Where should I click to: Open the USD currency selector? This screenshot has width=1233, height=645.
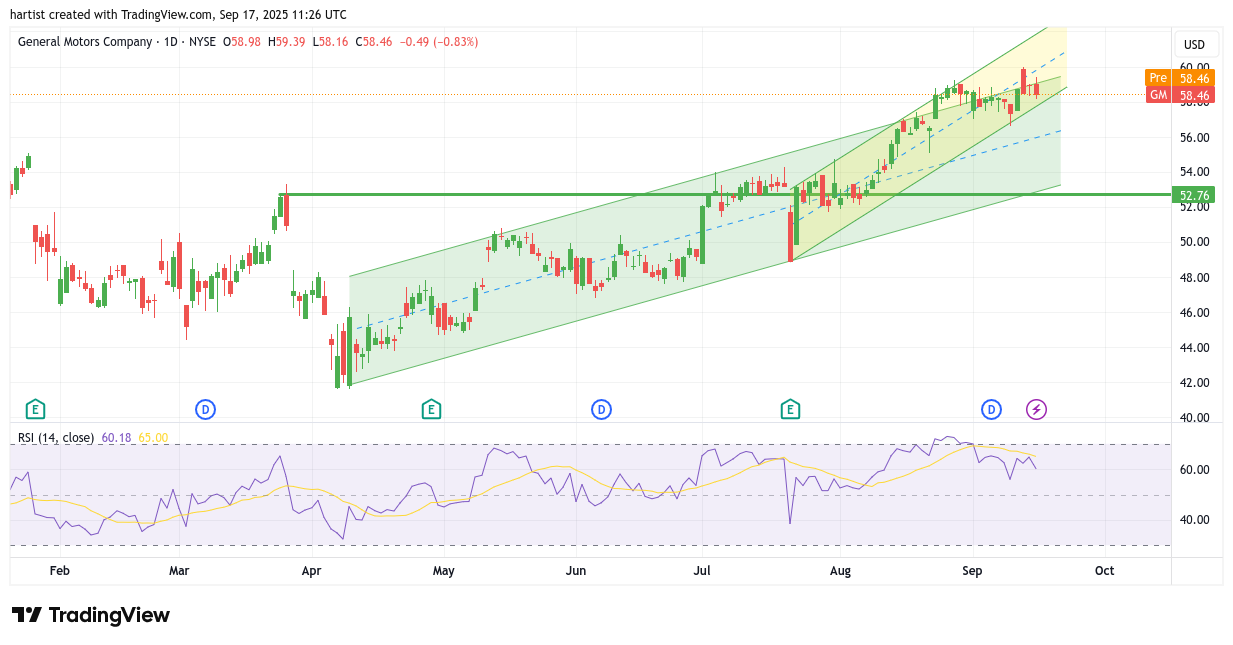pos(1194,45)
